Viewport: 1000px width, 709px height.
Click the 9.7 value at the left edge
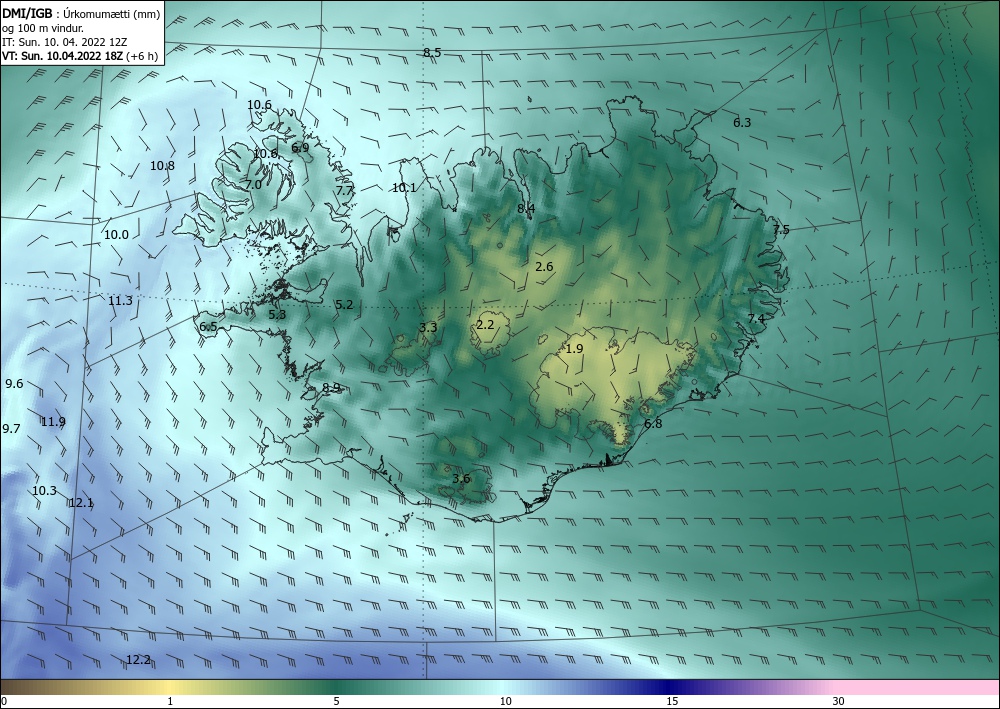(11, 429)
